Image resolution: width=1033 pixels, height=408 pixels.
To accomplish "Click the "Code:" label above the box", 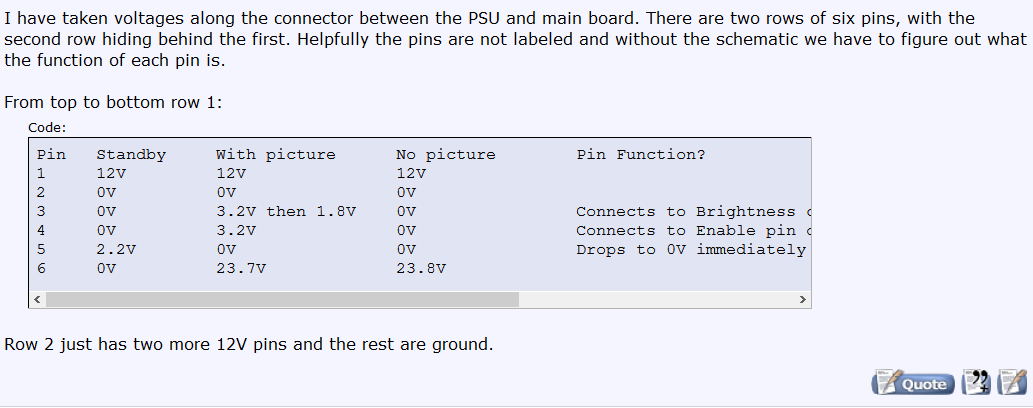I will point(48,127).
